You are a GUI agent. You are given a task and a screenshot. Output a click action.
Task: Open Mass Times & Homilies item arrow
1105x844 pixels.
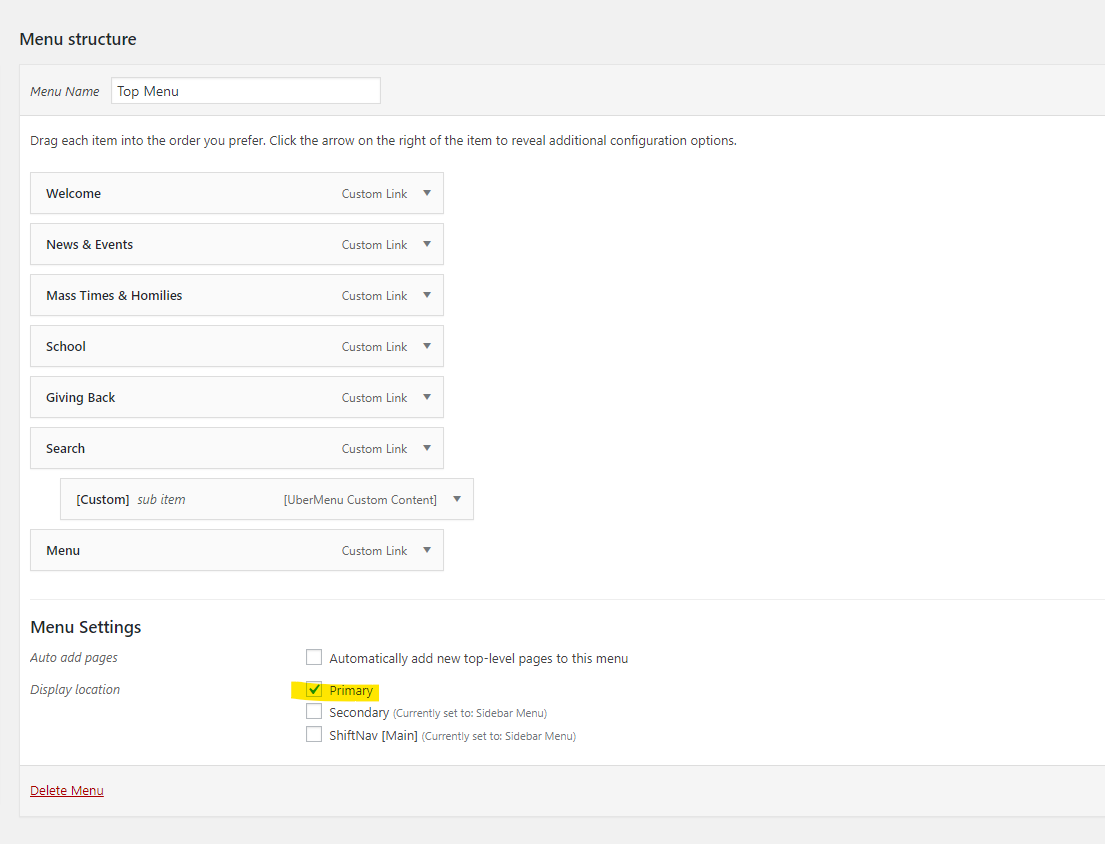pos(427,295)
